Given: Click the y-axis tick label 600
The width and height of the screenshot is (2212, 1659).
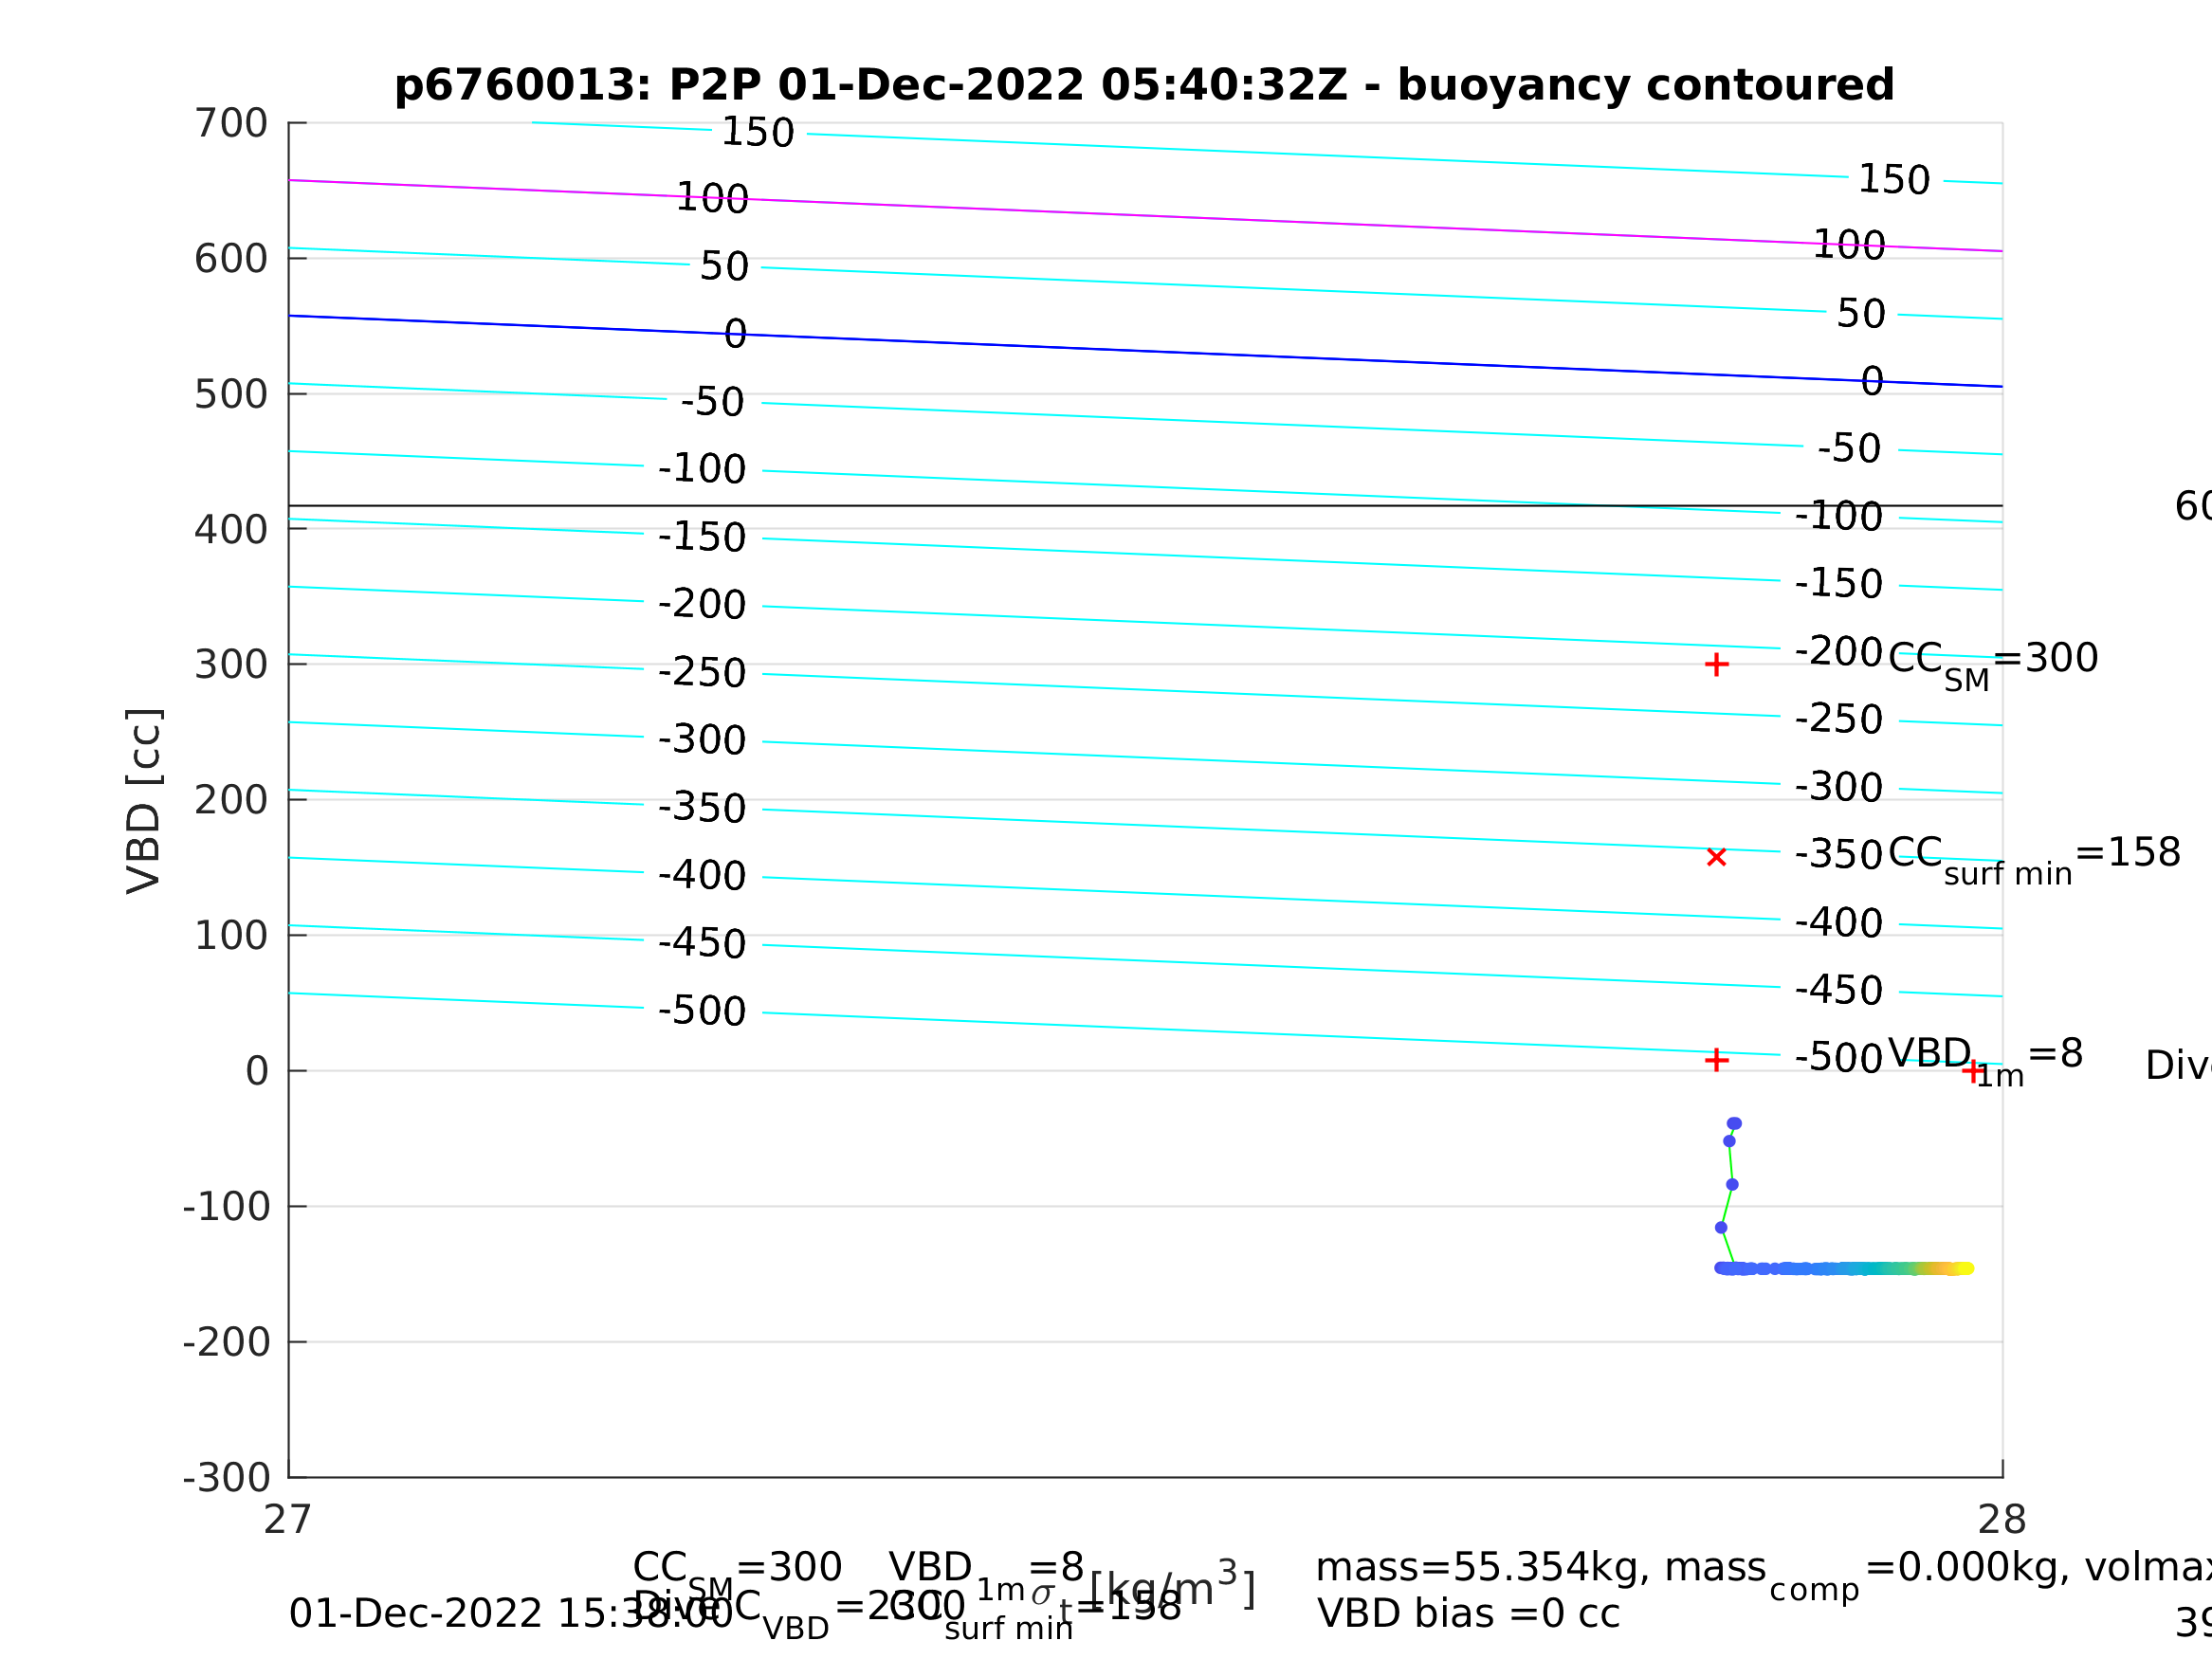Looking at the screenshot, I should (231, 259).
